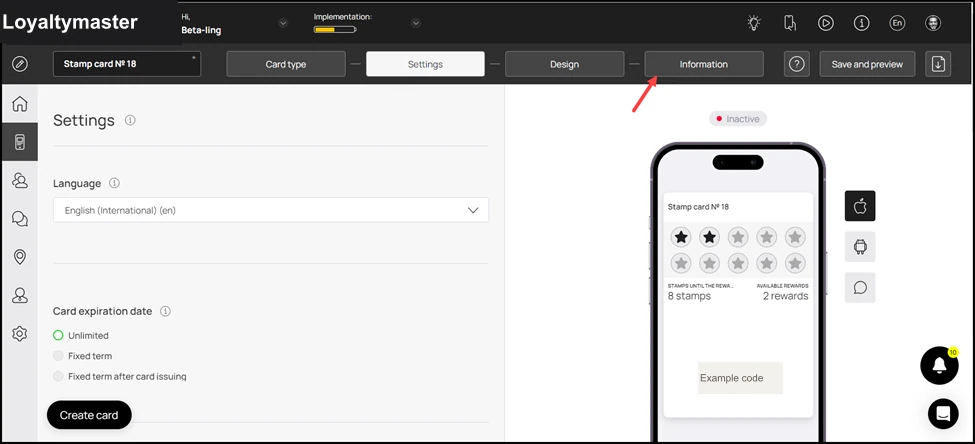This screenshot has height=444, width=975.
Task: Switch preview to Apple wallet view
Action: point(860,206)
